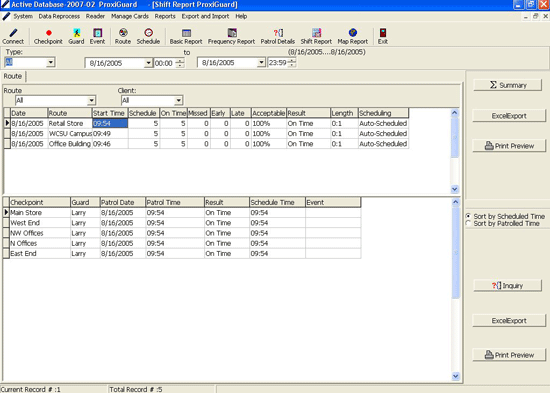
Task: Click the lower Print Preview button
Action: [x=509, y=355]
